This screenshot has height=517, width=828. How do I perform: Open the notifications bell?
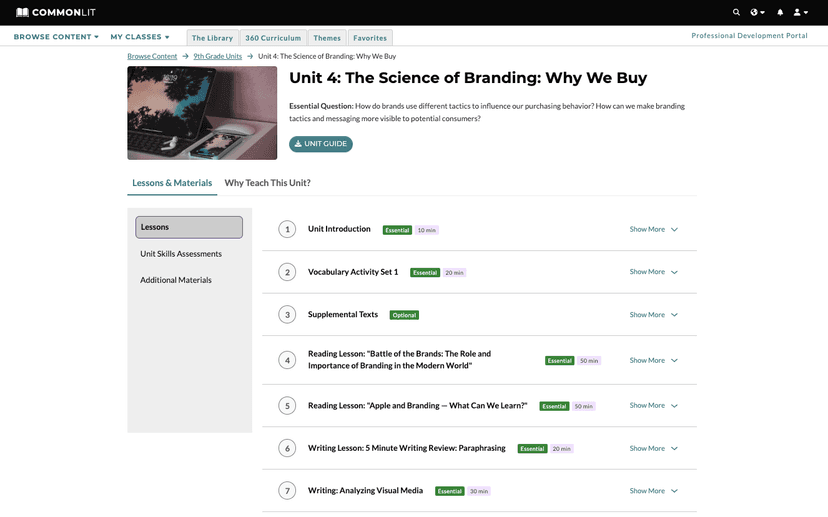780,12
